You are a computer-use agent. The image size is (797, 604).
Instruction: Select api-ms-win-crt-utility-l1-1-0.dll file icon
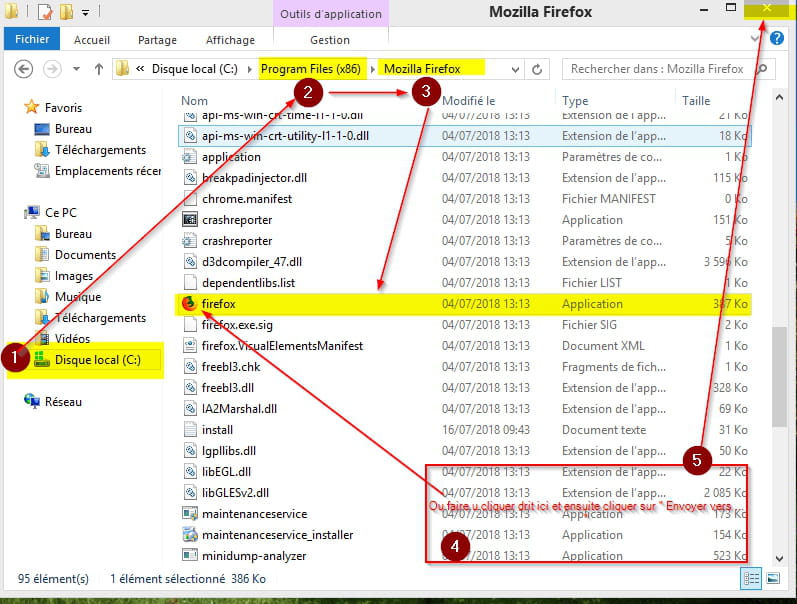click(190, 136)
